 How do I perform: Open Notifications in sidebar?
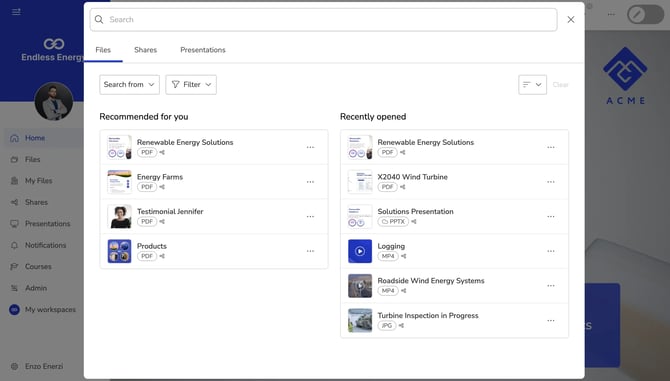tap(44, 245)
